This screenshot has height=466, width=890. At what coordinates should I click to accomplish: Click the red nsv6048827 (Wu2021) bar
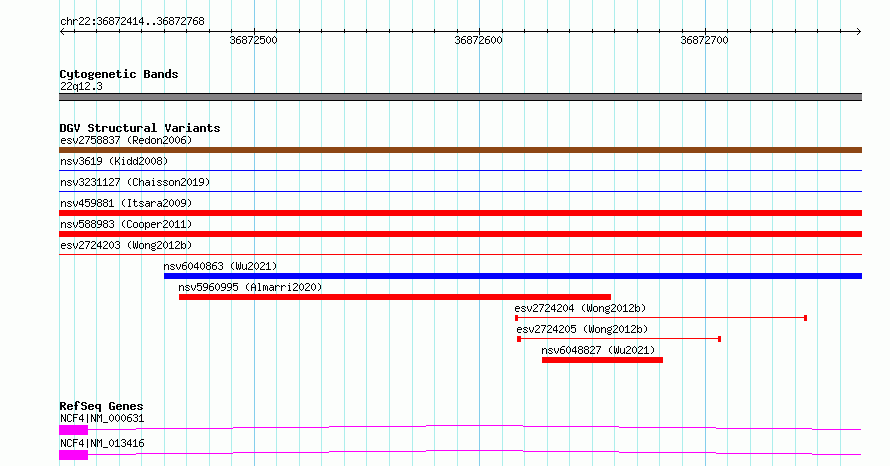(x=602, y=360)
